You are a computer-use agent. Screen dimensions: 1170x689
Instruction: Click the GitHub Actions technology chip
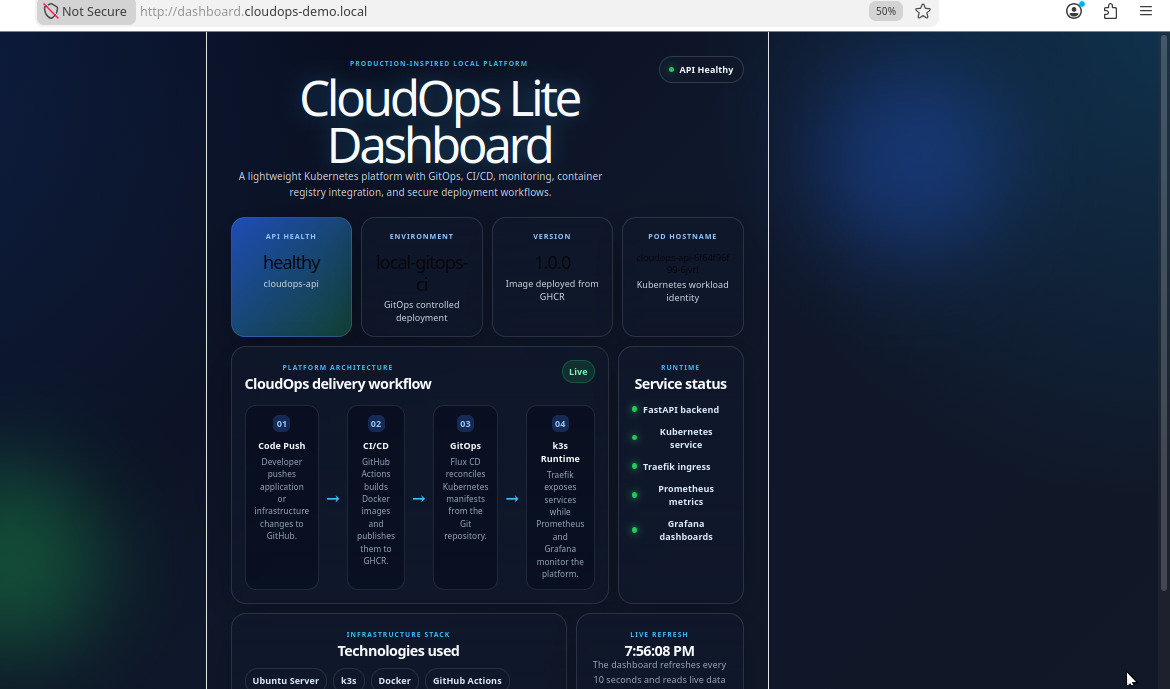[x=467, y=681]
